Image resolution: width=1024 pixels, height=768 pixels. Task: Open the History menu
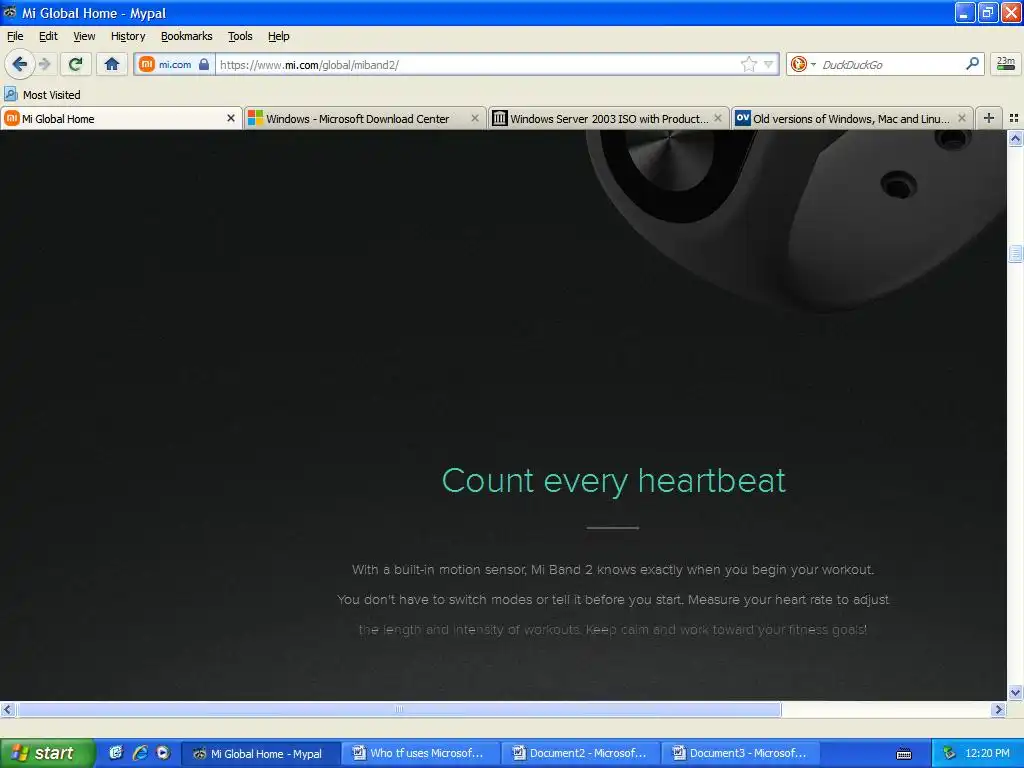128,36
